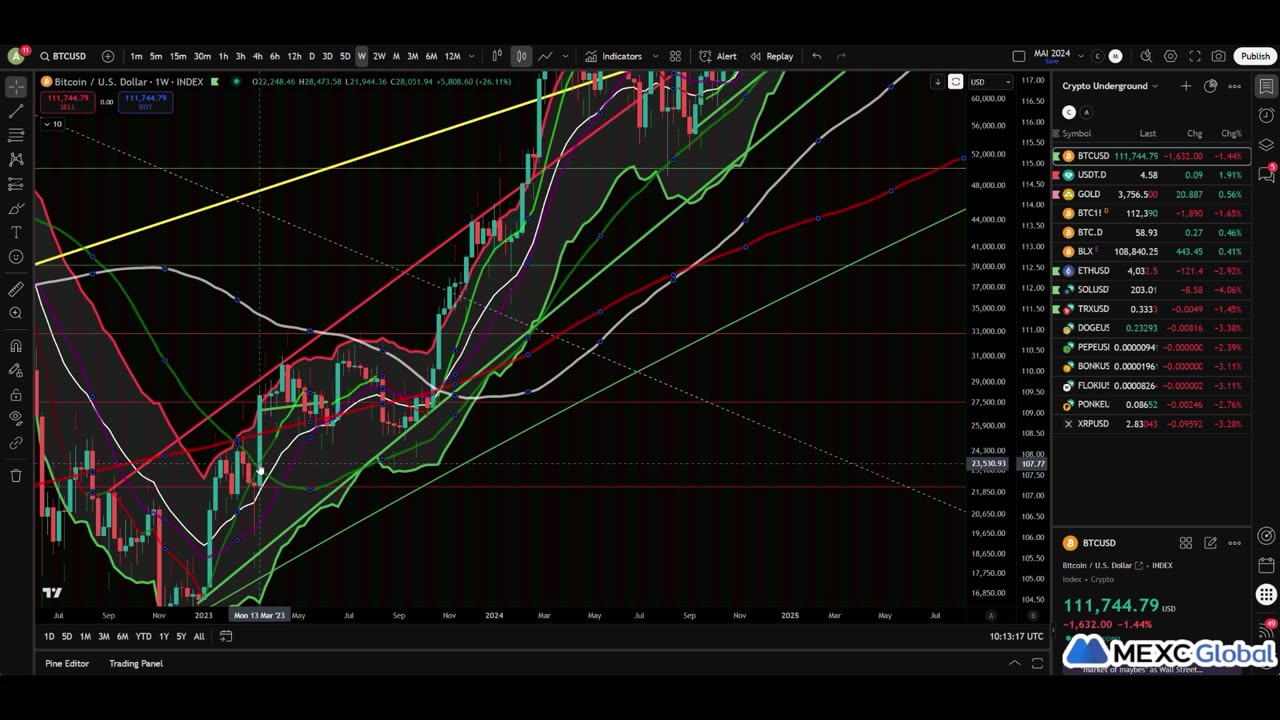Select ETHUSD in the watchlist
This screenshot has height=720, width=1280.
[1152, 271]
